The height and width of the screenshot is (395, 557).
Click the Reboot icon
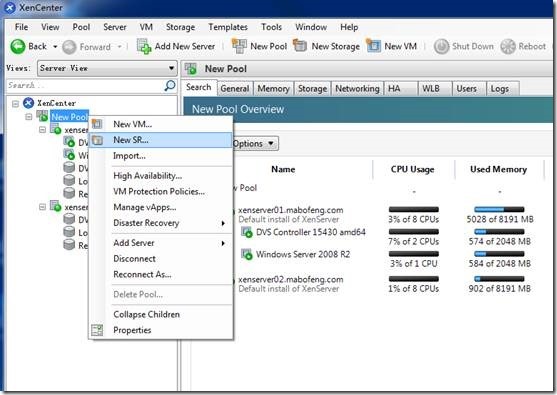(x=508, y=47)
